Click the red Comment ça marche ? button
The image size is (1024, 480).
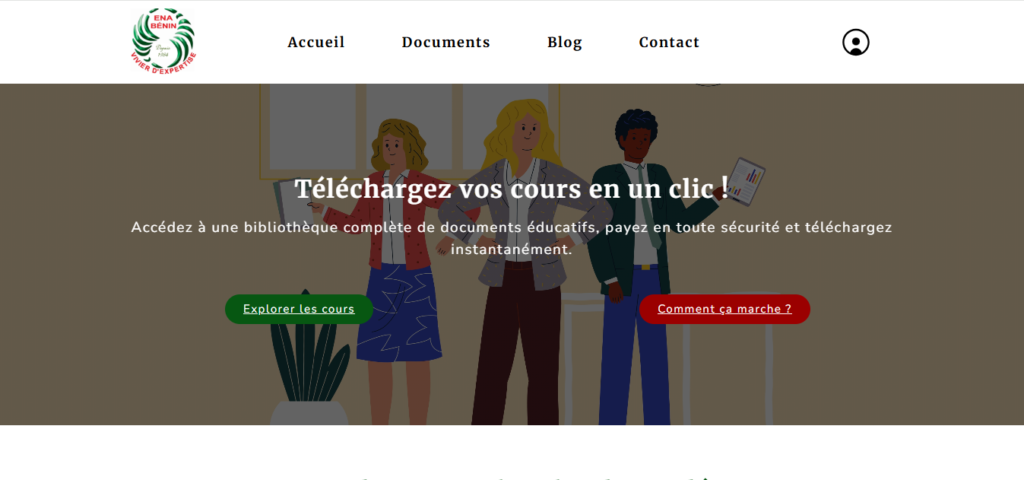pyautogui.click(x=724, y=309)
